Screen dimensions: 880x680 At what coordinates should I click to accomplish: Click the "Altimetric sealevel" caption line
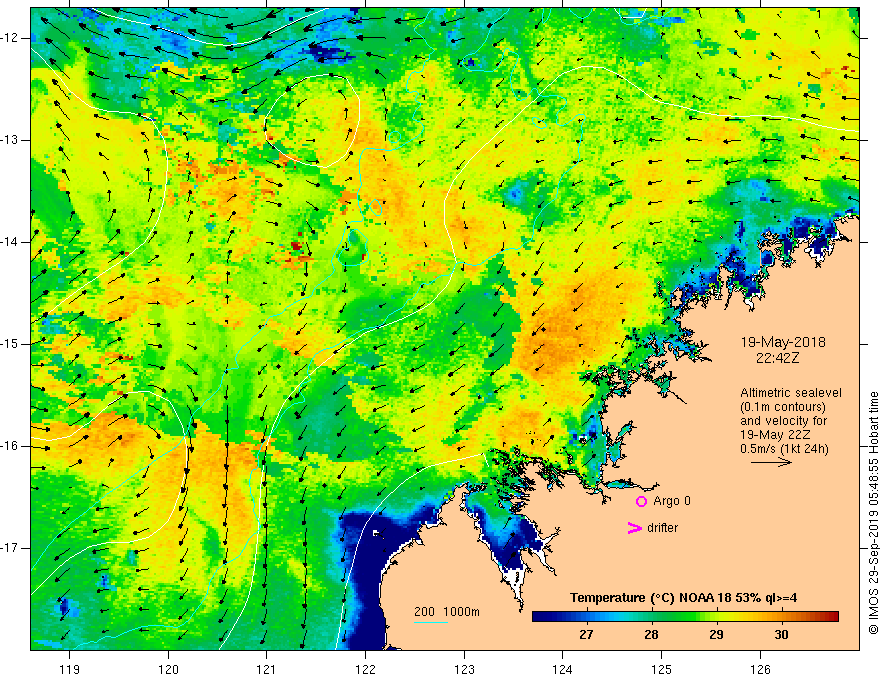coord(791,393)
